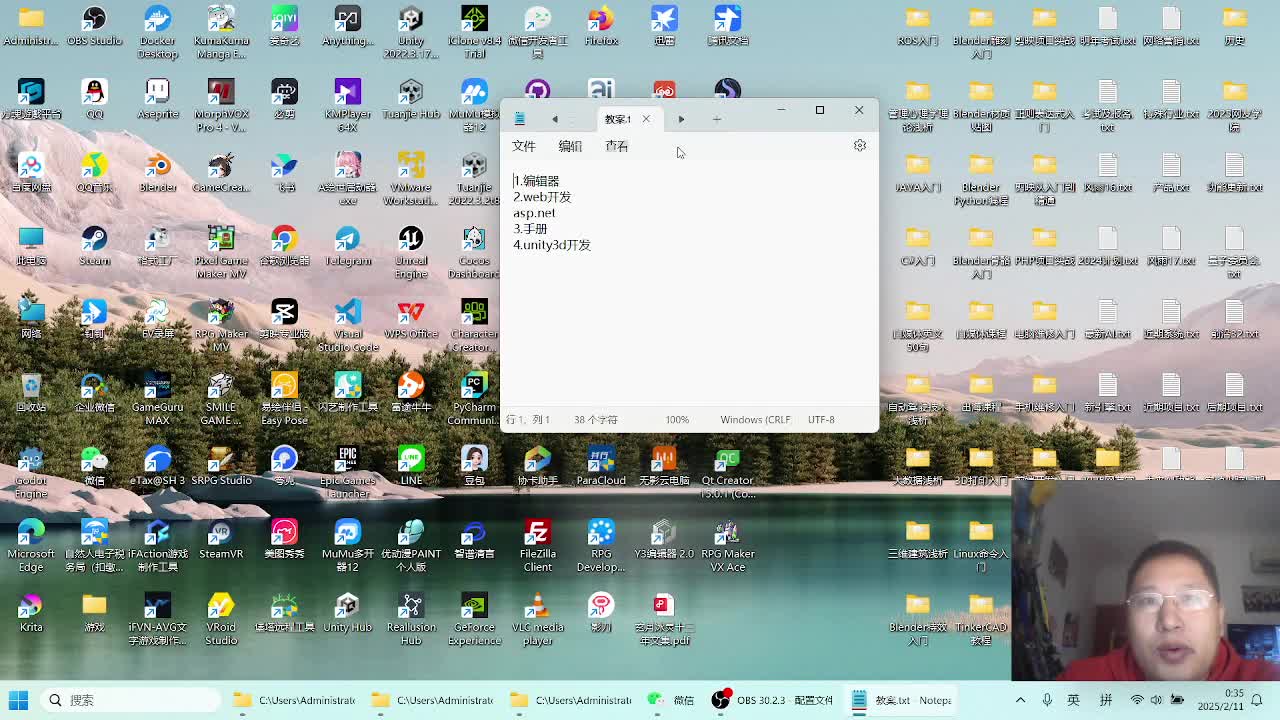Open the 文件 menu in Notepad
The width and height of the screenshot is (1280, 720).
524,146
